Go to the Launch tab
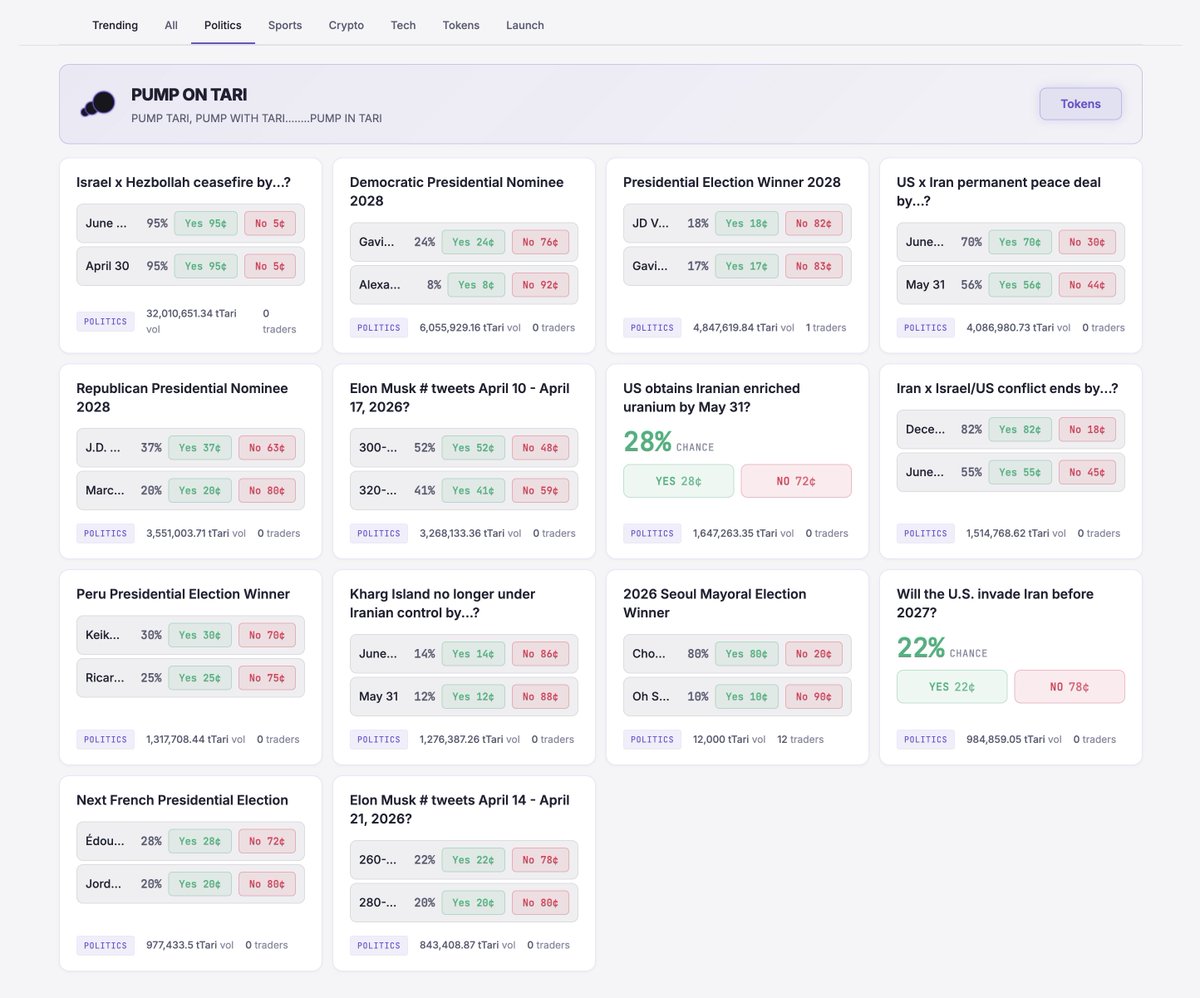Screen dimensions: 1200x998 point(525,25)
